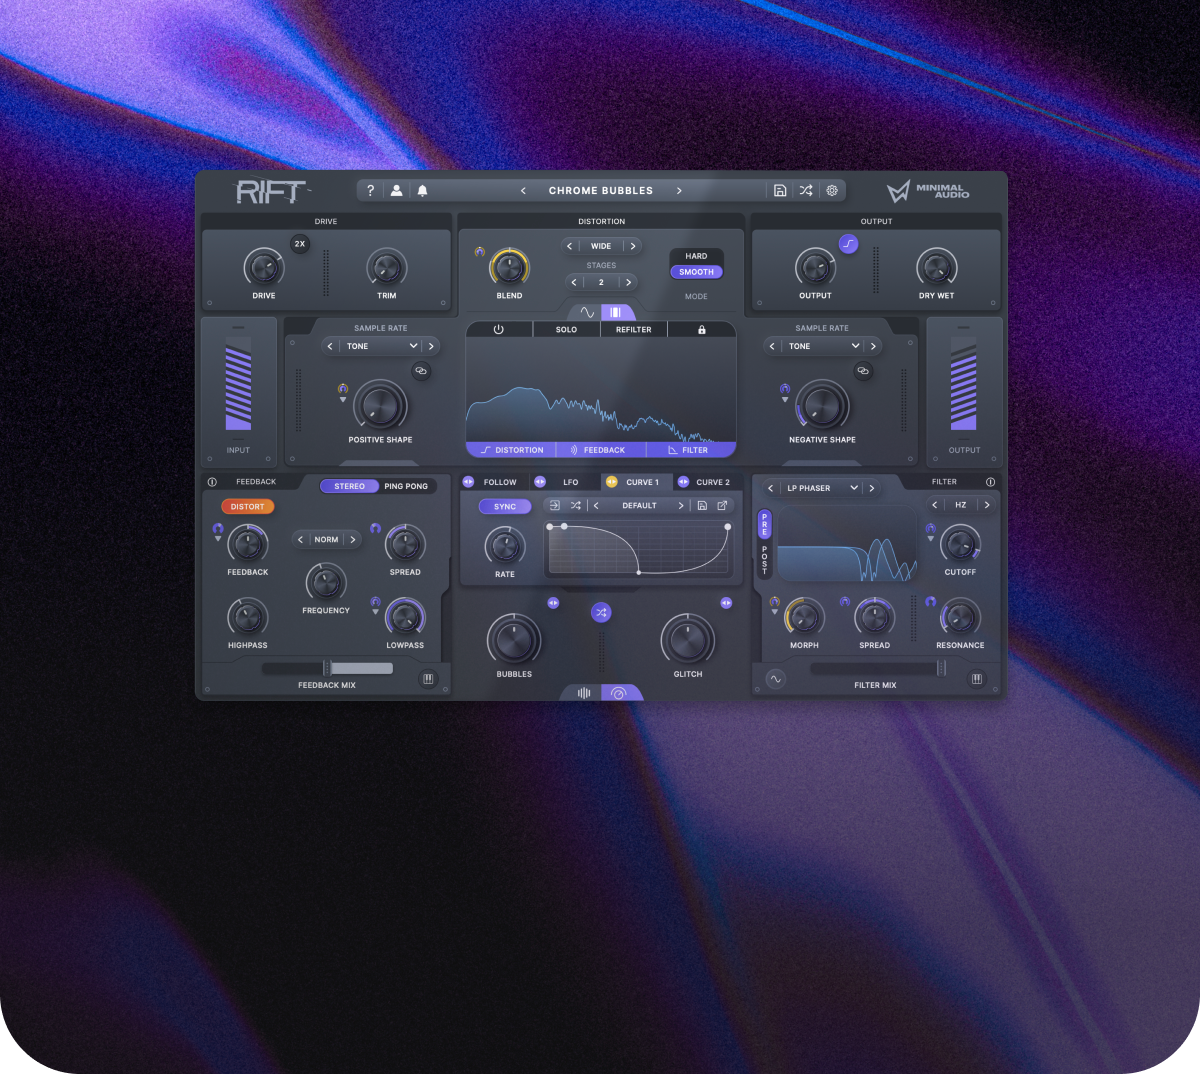Image resolution: width=1200 pixels, height=1074 pixels.
Task: Click the center shuffle icon between Bubbles and Glitch
Action: coord(601,612)
